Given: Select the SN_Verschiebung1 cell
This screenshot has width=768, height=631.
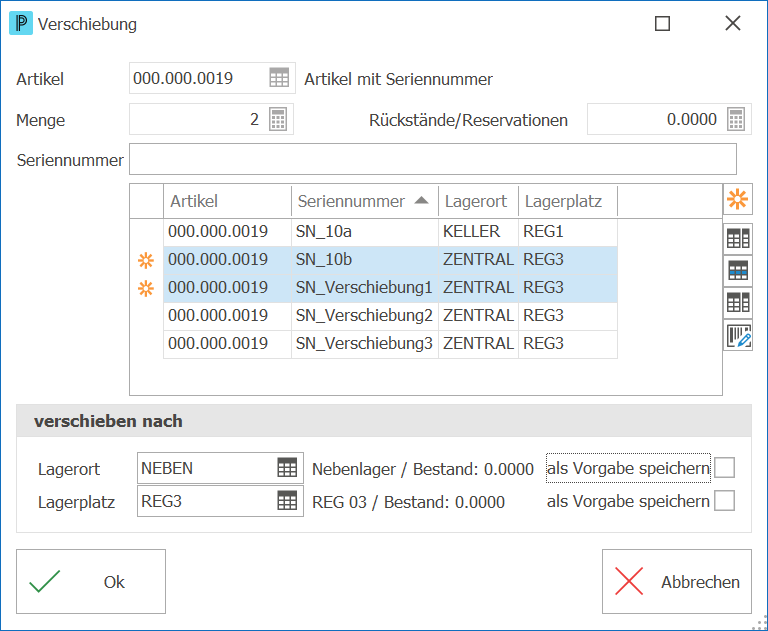Looking at the screenshot, I should [x=364, y=288].
